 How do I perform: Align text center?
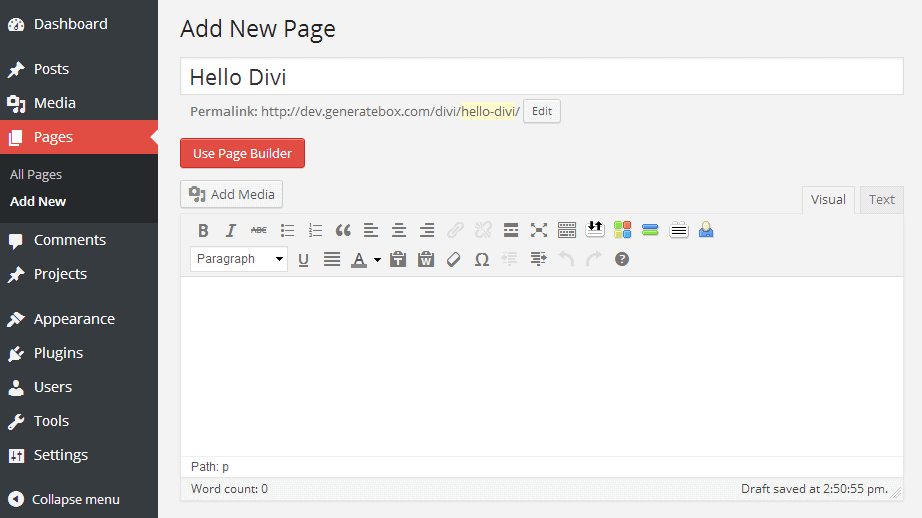(x=399, y=230)
